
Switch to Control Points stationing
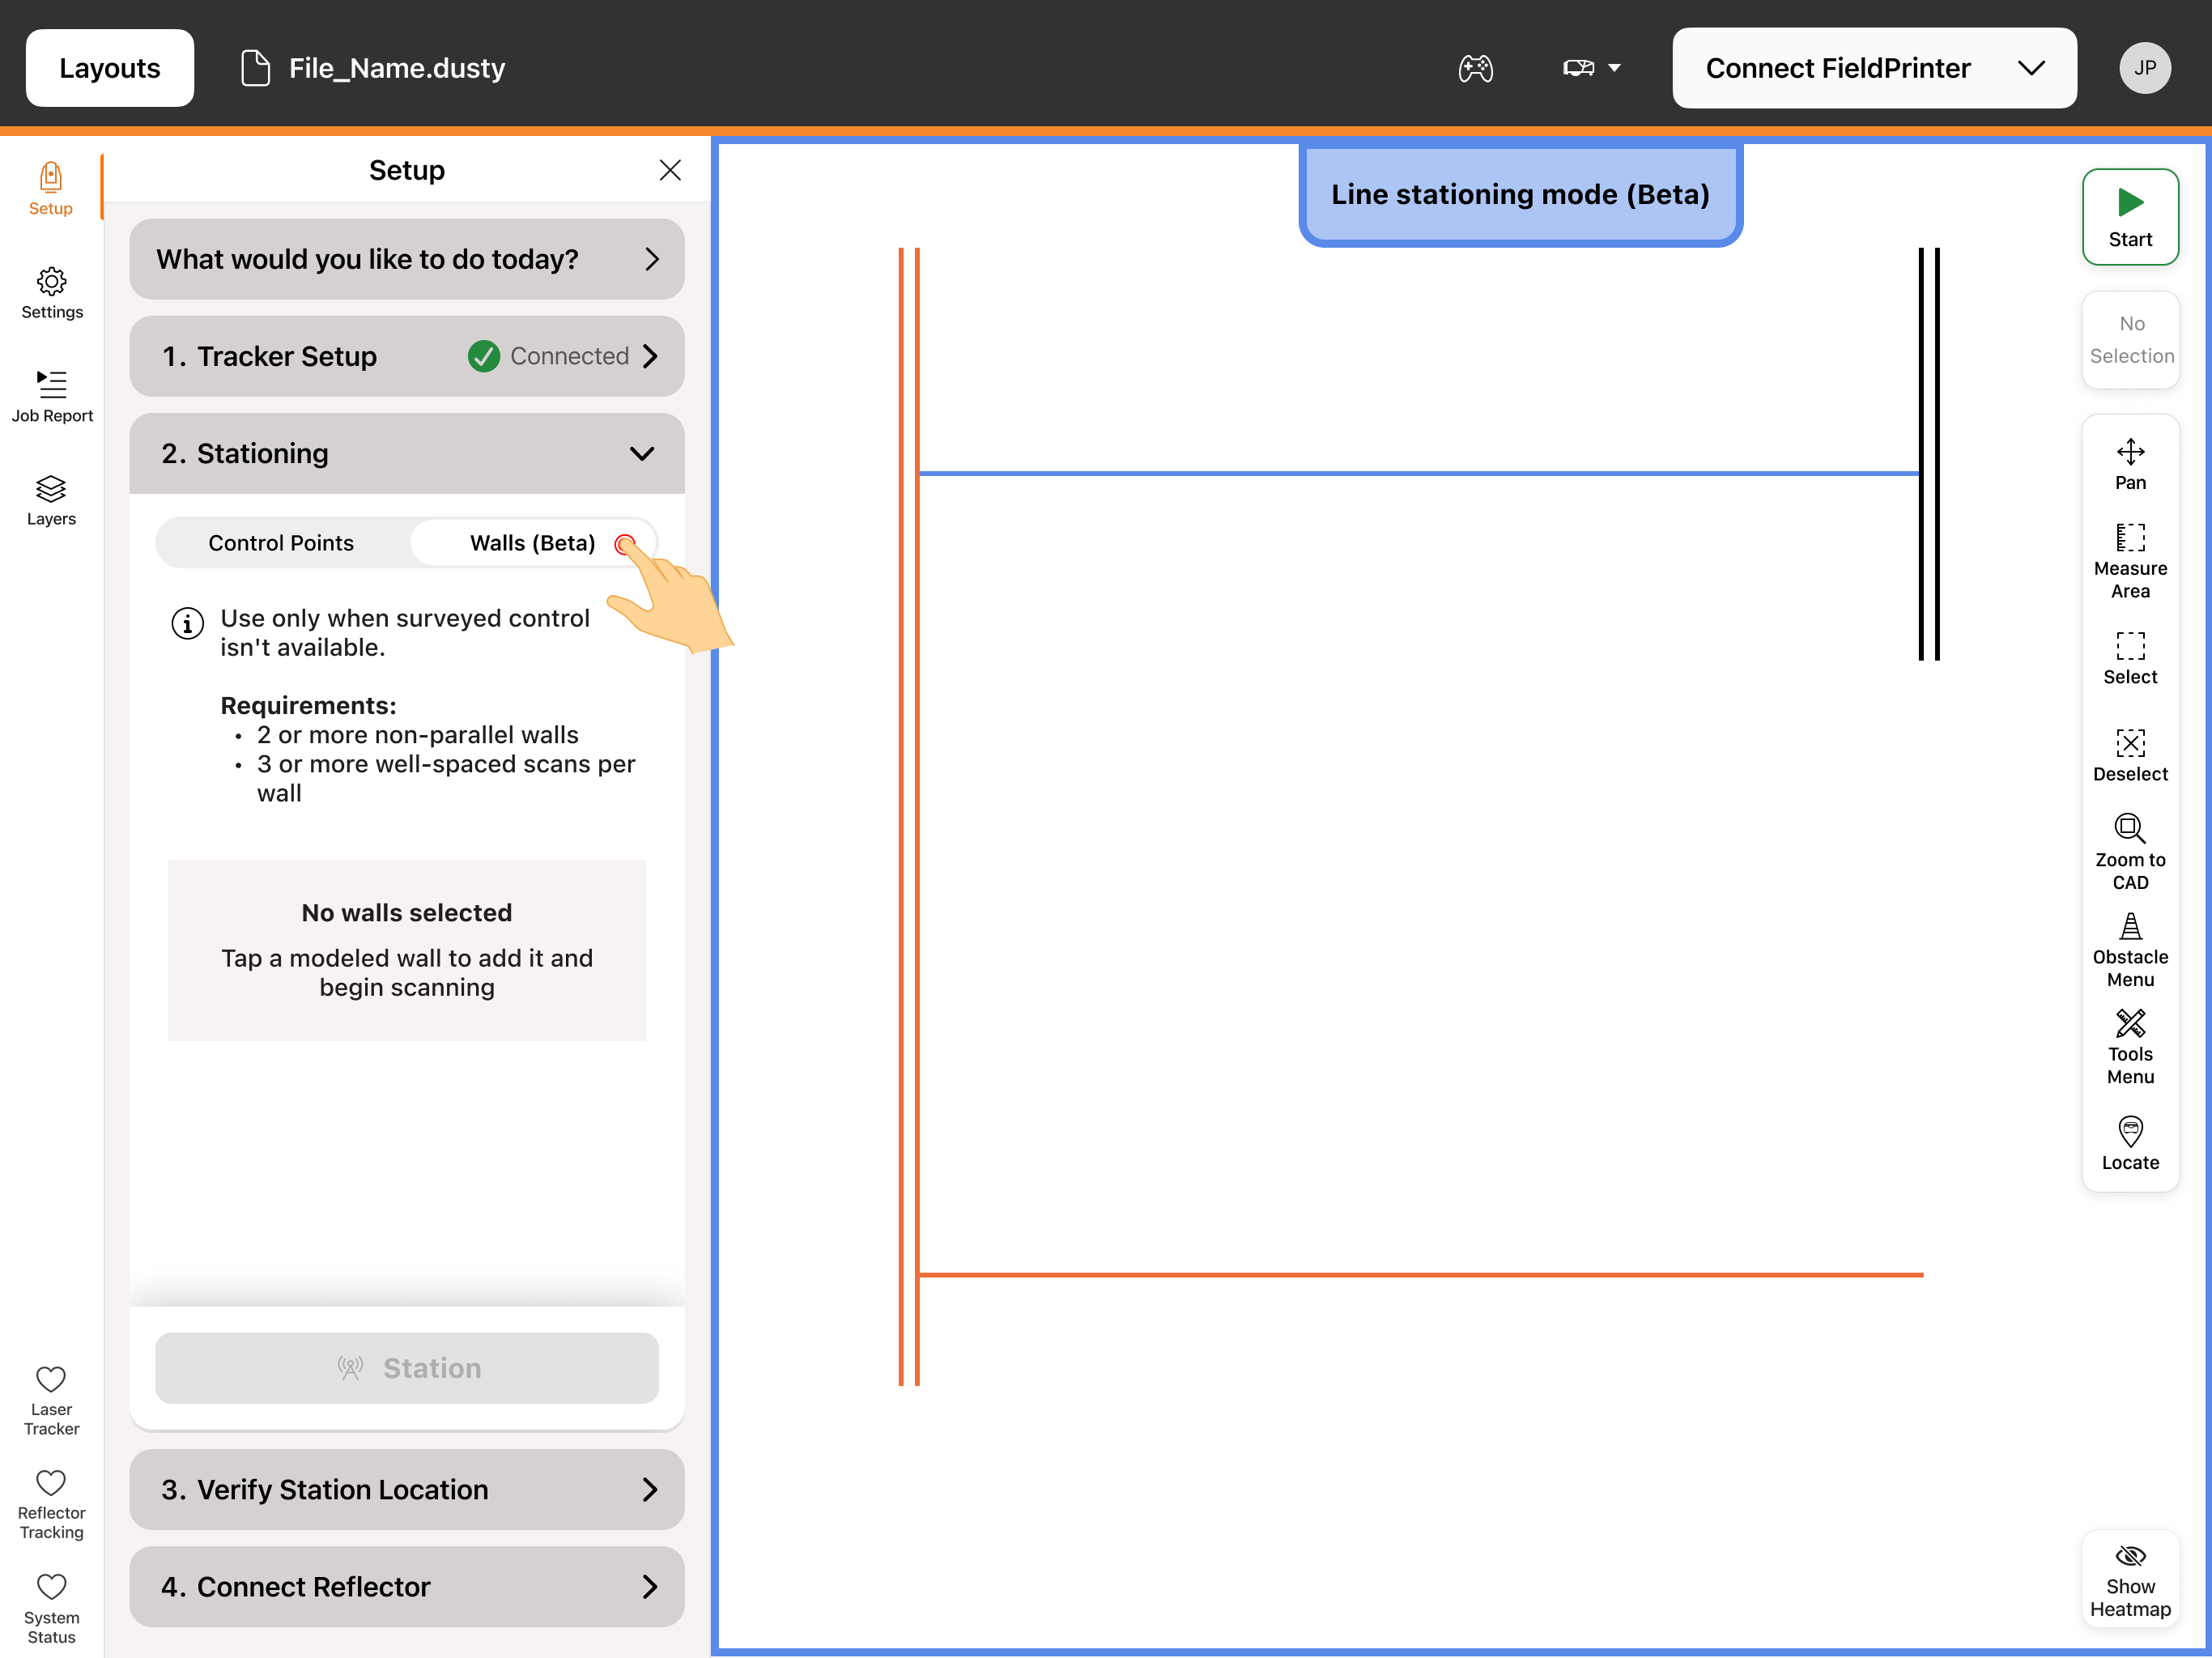pos(281,542)
